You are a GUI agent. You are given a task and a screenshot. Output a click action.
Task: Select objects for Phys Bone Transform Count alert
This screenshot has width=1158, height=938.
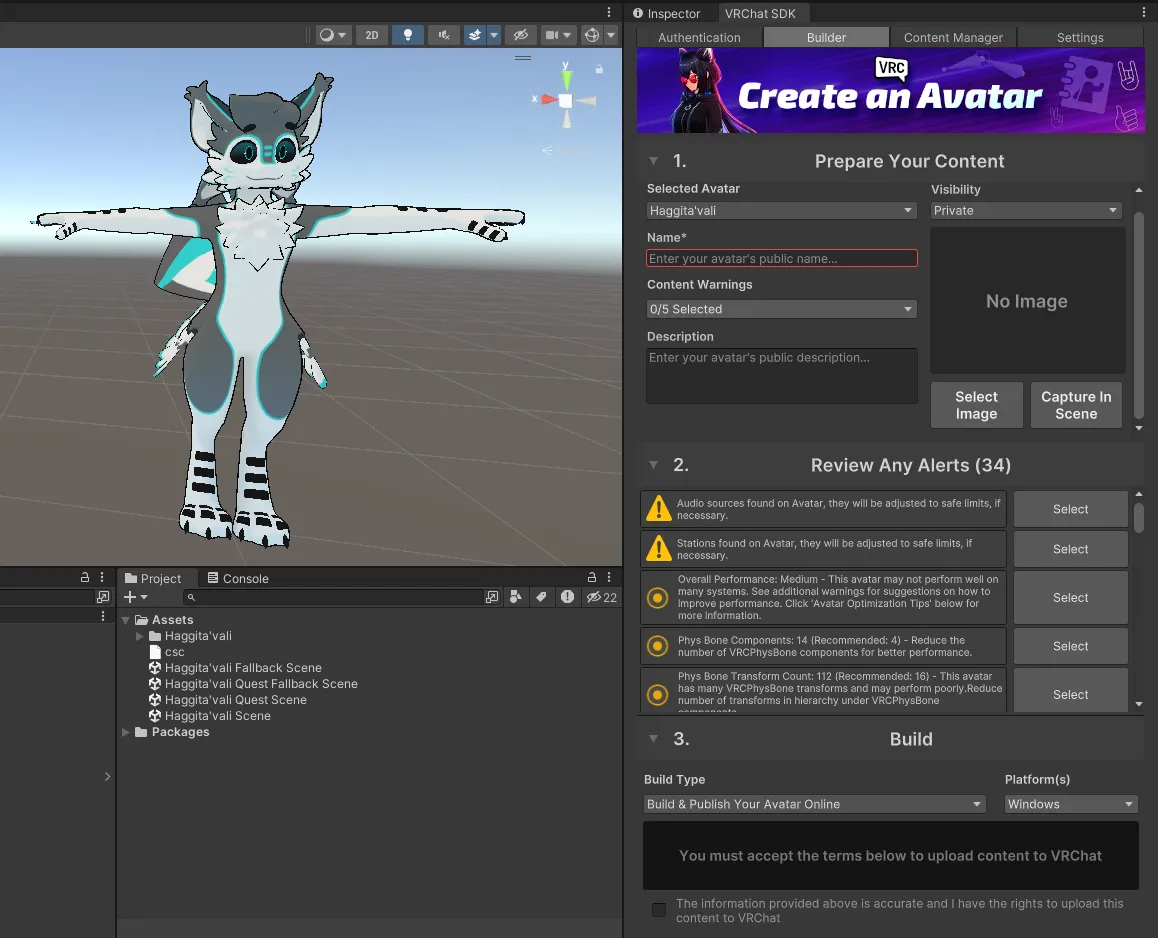[x=1070, y=694]
